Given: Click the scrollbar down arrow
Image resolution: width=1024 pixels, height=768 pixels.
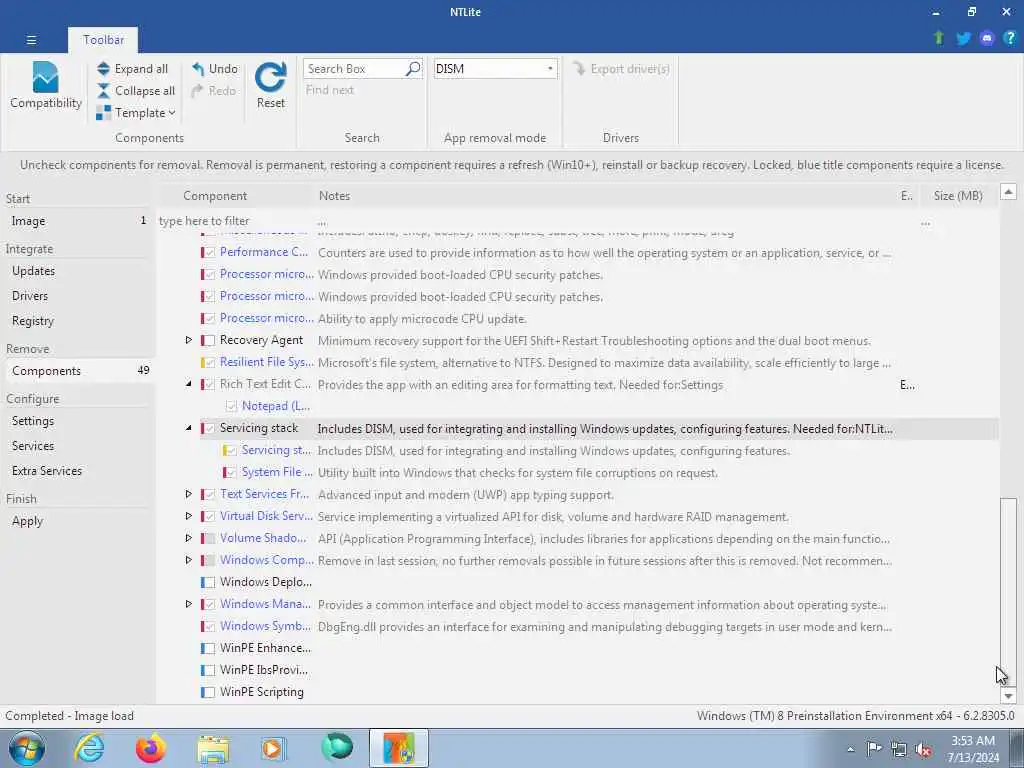Looking at the screenshot, I should point(1008,696).
